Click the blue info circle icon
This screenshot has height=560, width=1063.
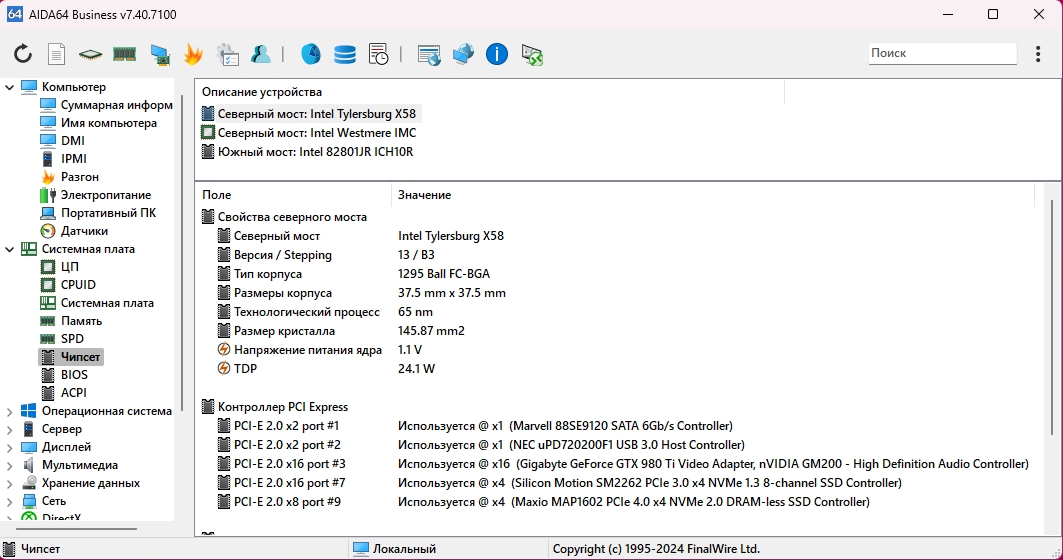coord(497,54)
